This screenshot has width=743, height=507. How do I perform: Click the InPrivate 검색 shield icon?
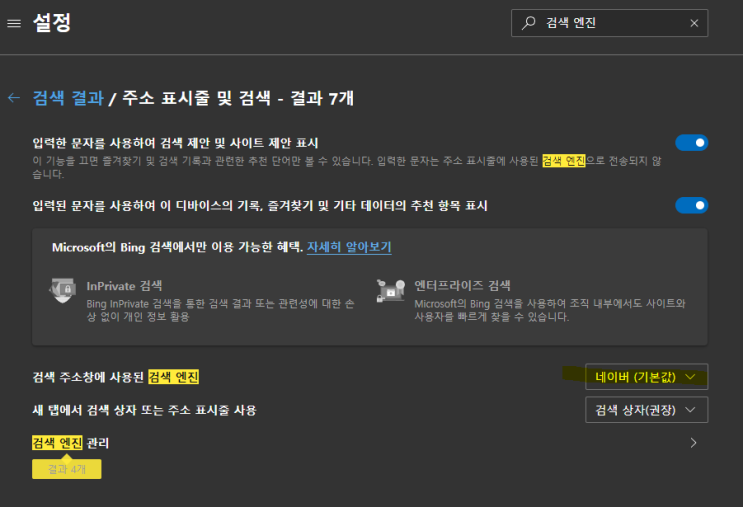63,290
